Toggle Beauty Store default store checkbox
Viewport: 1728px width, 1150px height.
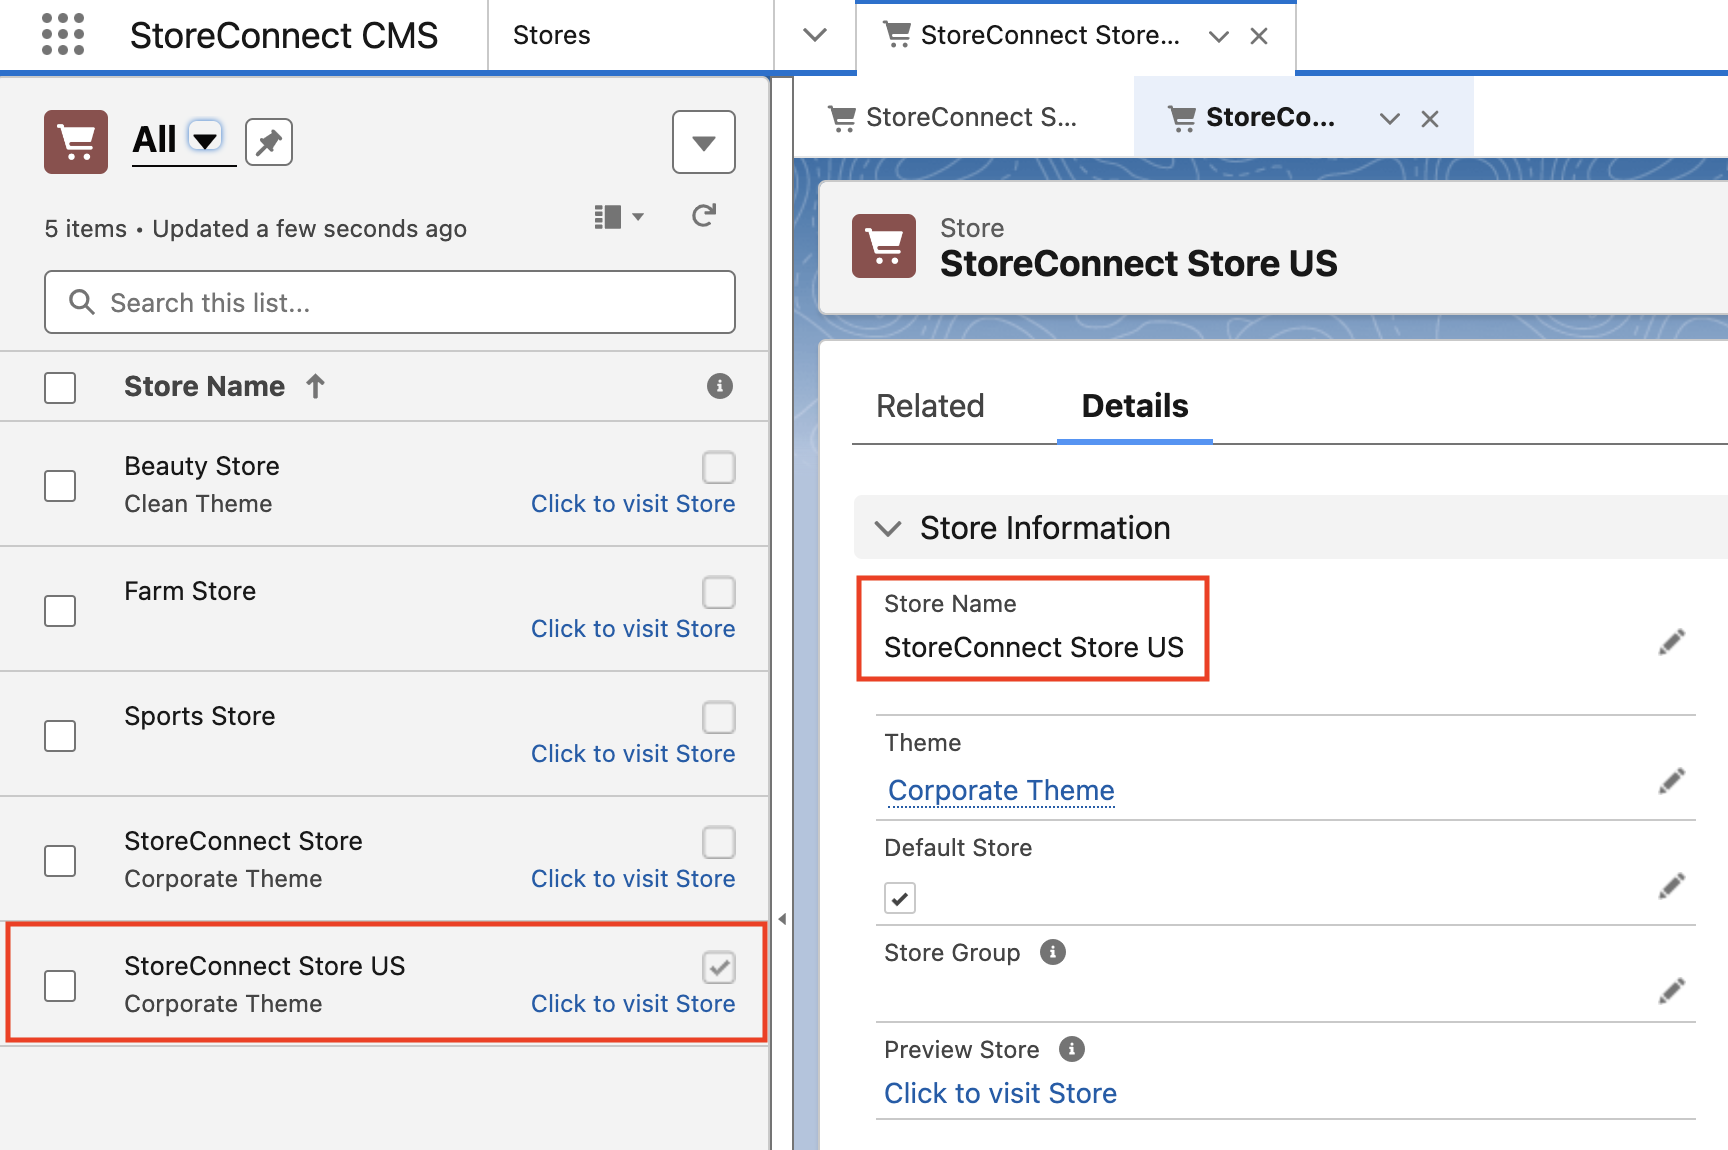[x=719, y=467]
